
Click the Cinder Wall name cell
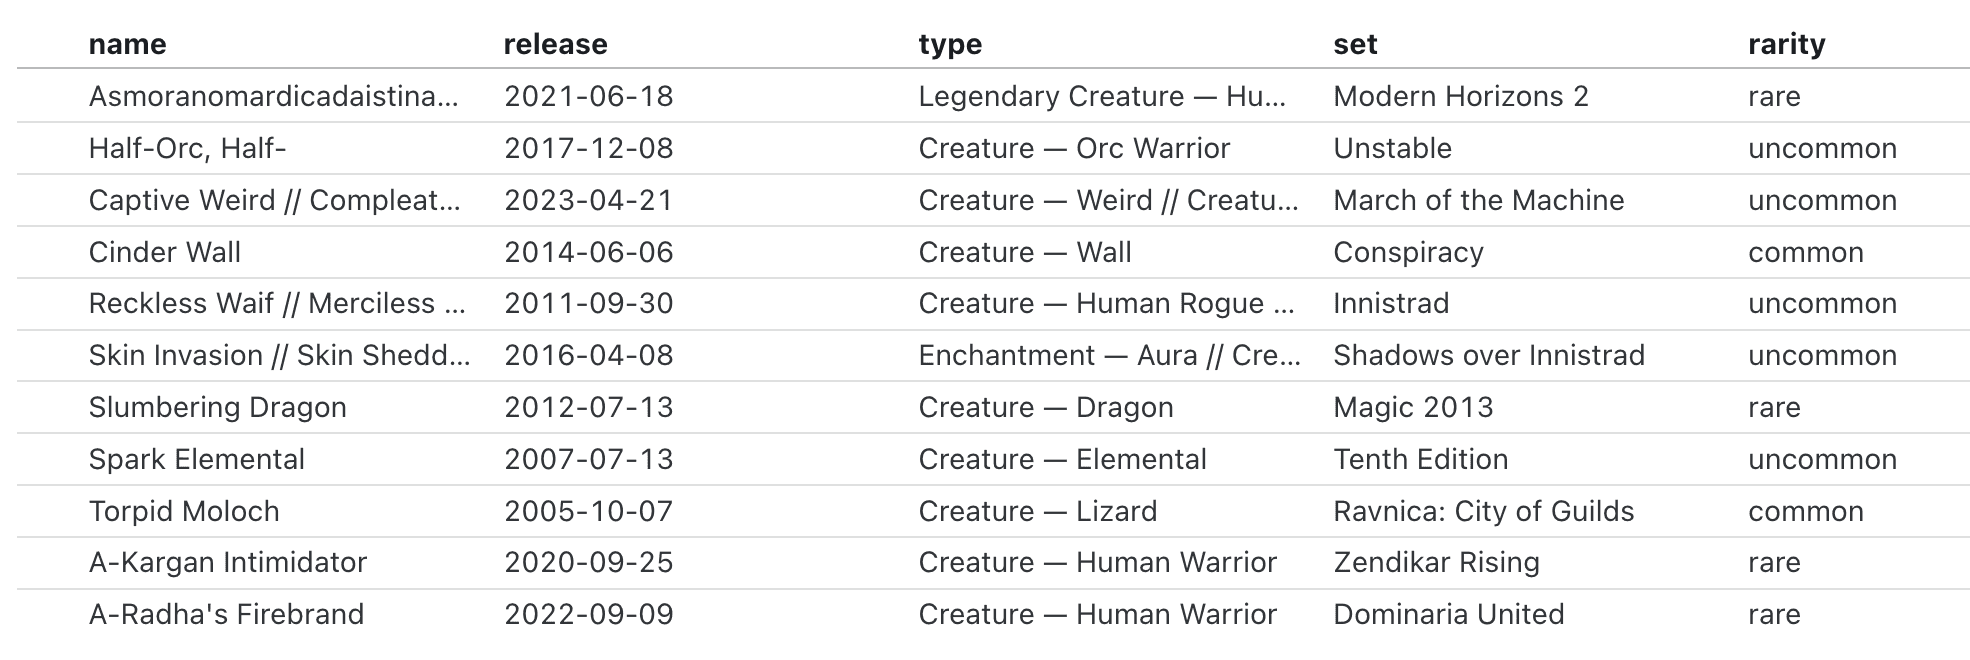coord(165,252)
